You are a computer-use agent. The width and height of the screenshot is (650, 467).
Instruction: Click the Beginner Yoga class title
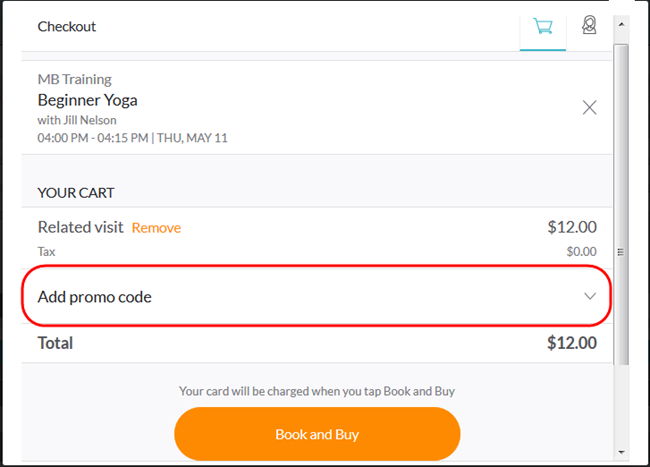pos(87,100)
